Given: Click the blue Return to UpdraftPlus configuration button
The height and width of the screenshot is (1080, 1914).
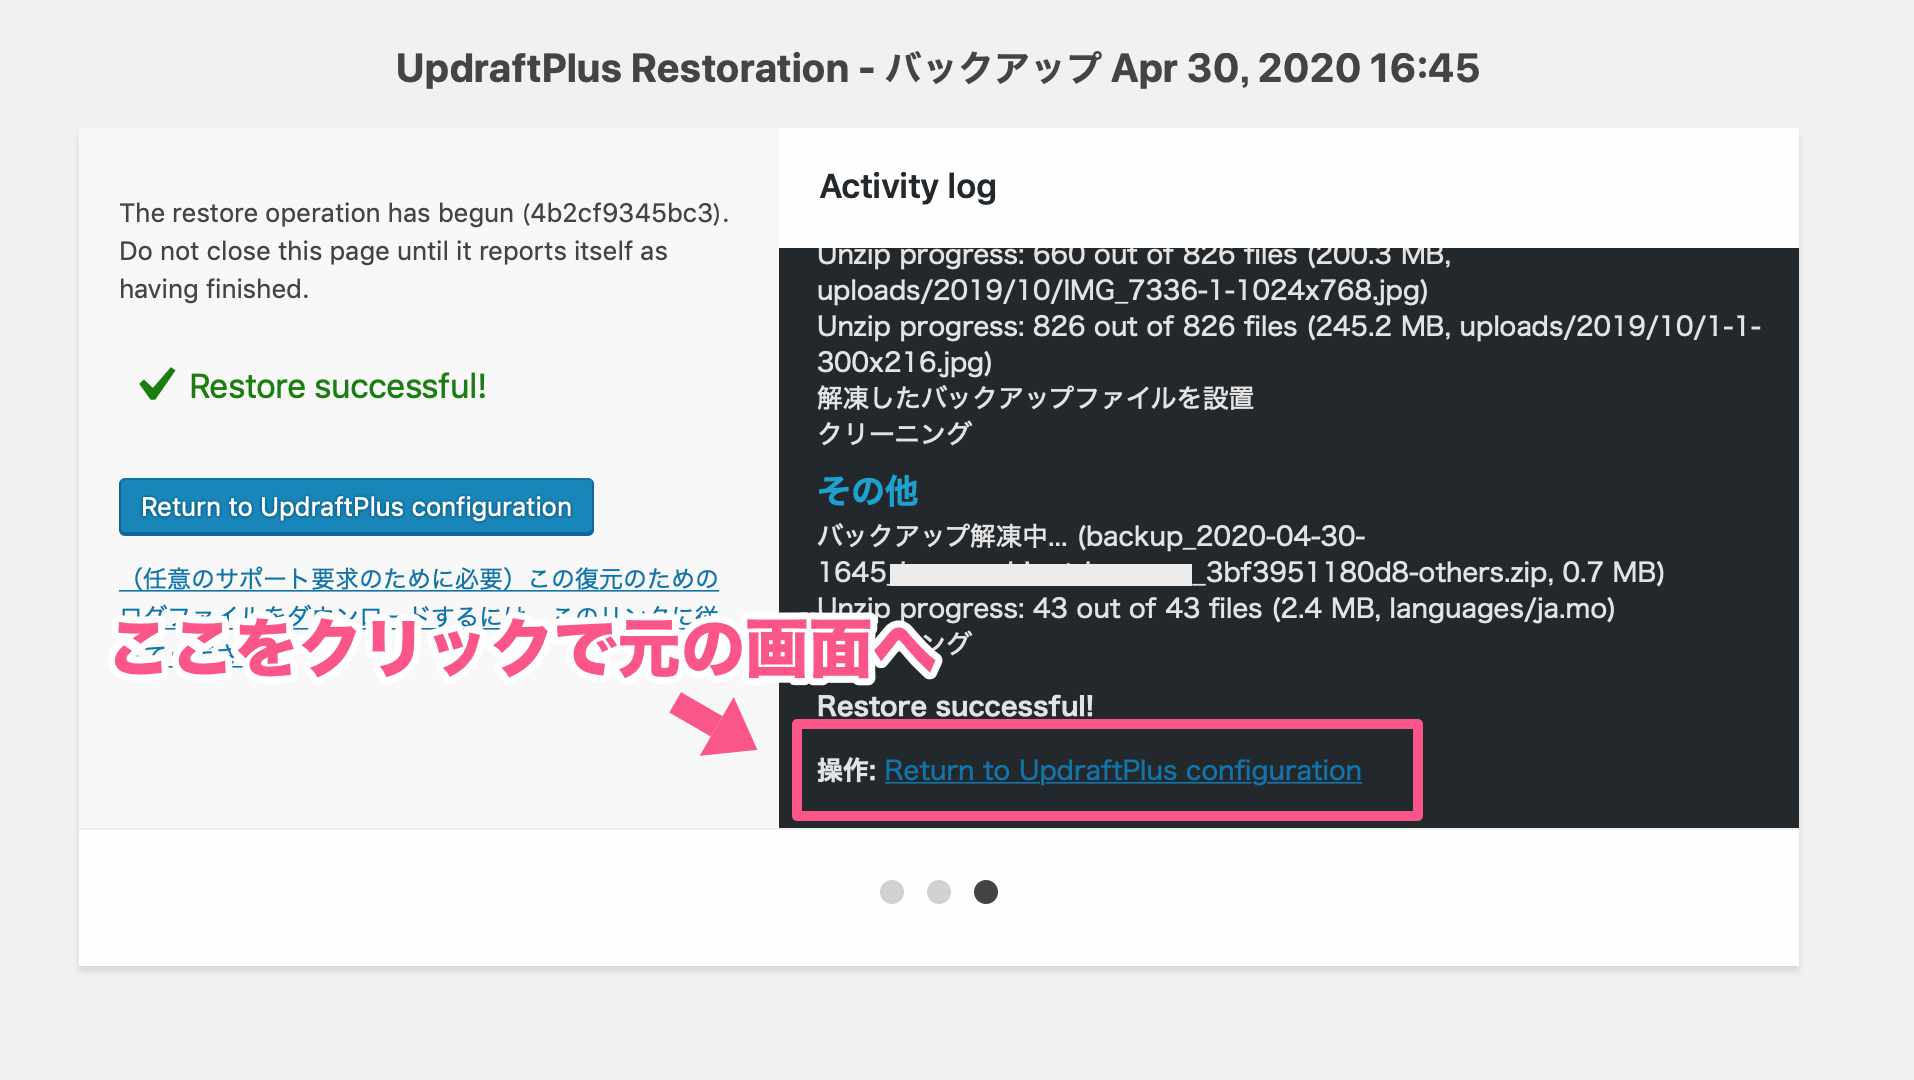Looking at the screenshot, I should point(356,507).
